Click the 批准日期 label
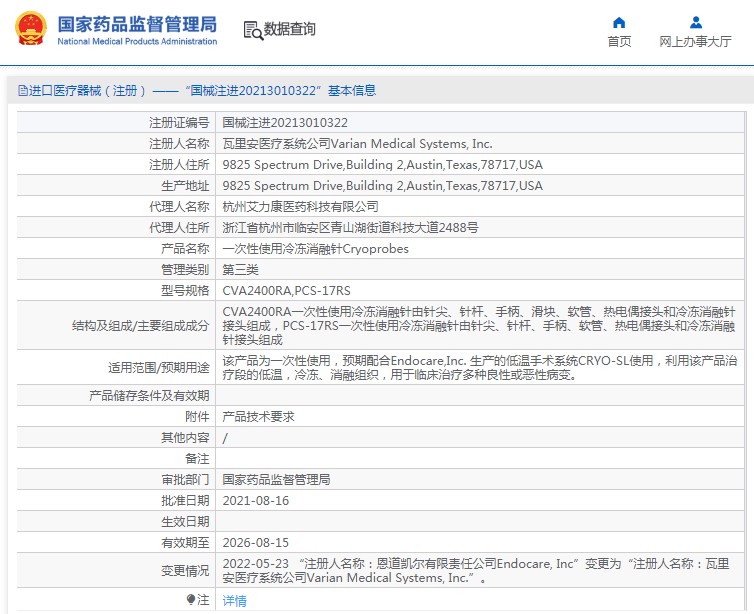The width and height of the screenshot is (754, 614). click(185, 501)
